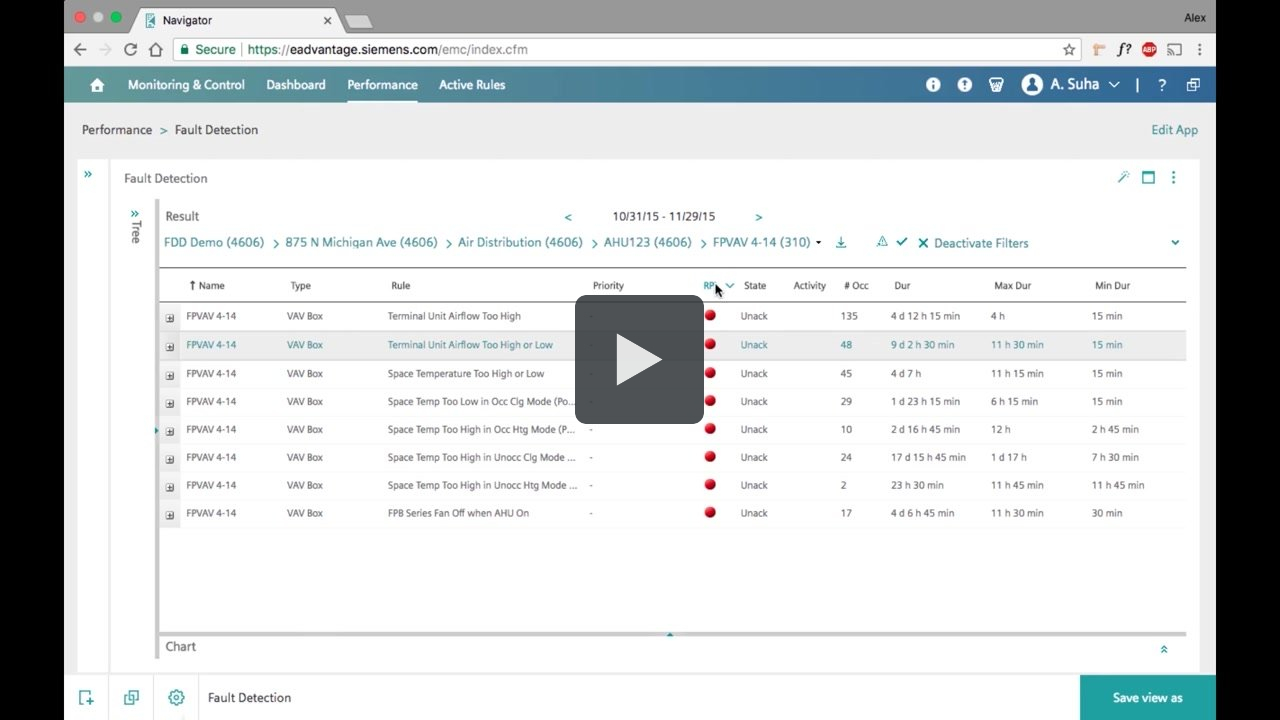Viewport: 1280px width, 720px height.
Task: Click the X icon next to Deactivate Filters
Action: click(922, 243)
